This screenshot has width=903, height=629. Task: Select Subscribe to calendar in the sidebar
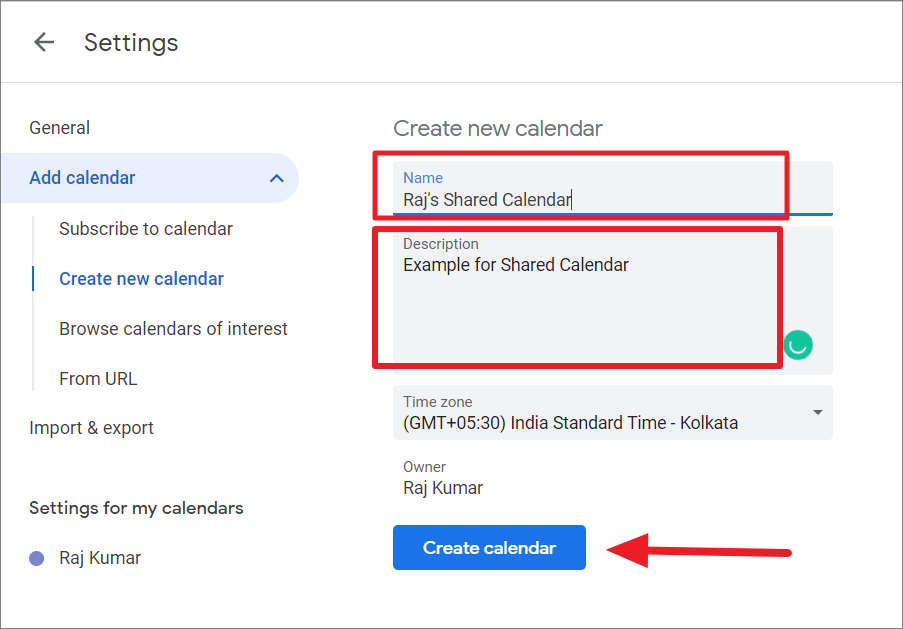coord(145,228)
